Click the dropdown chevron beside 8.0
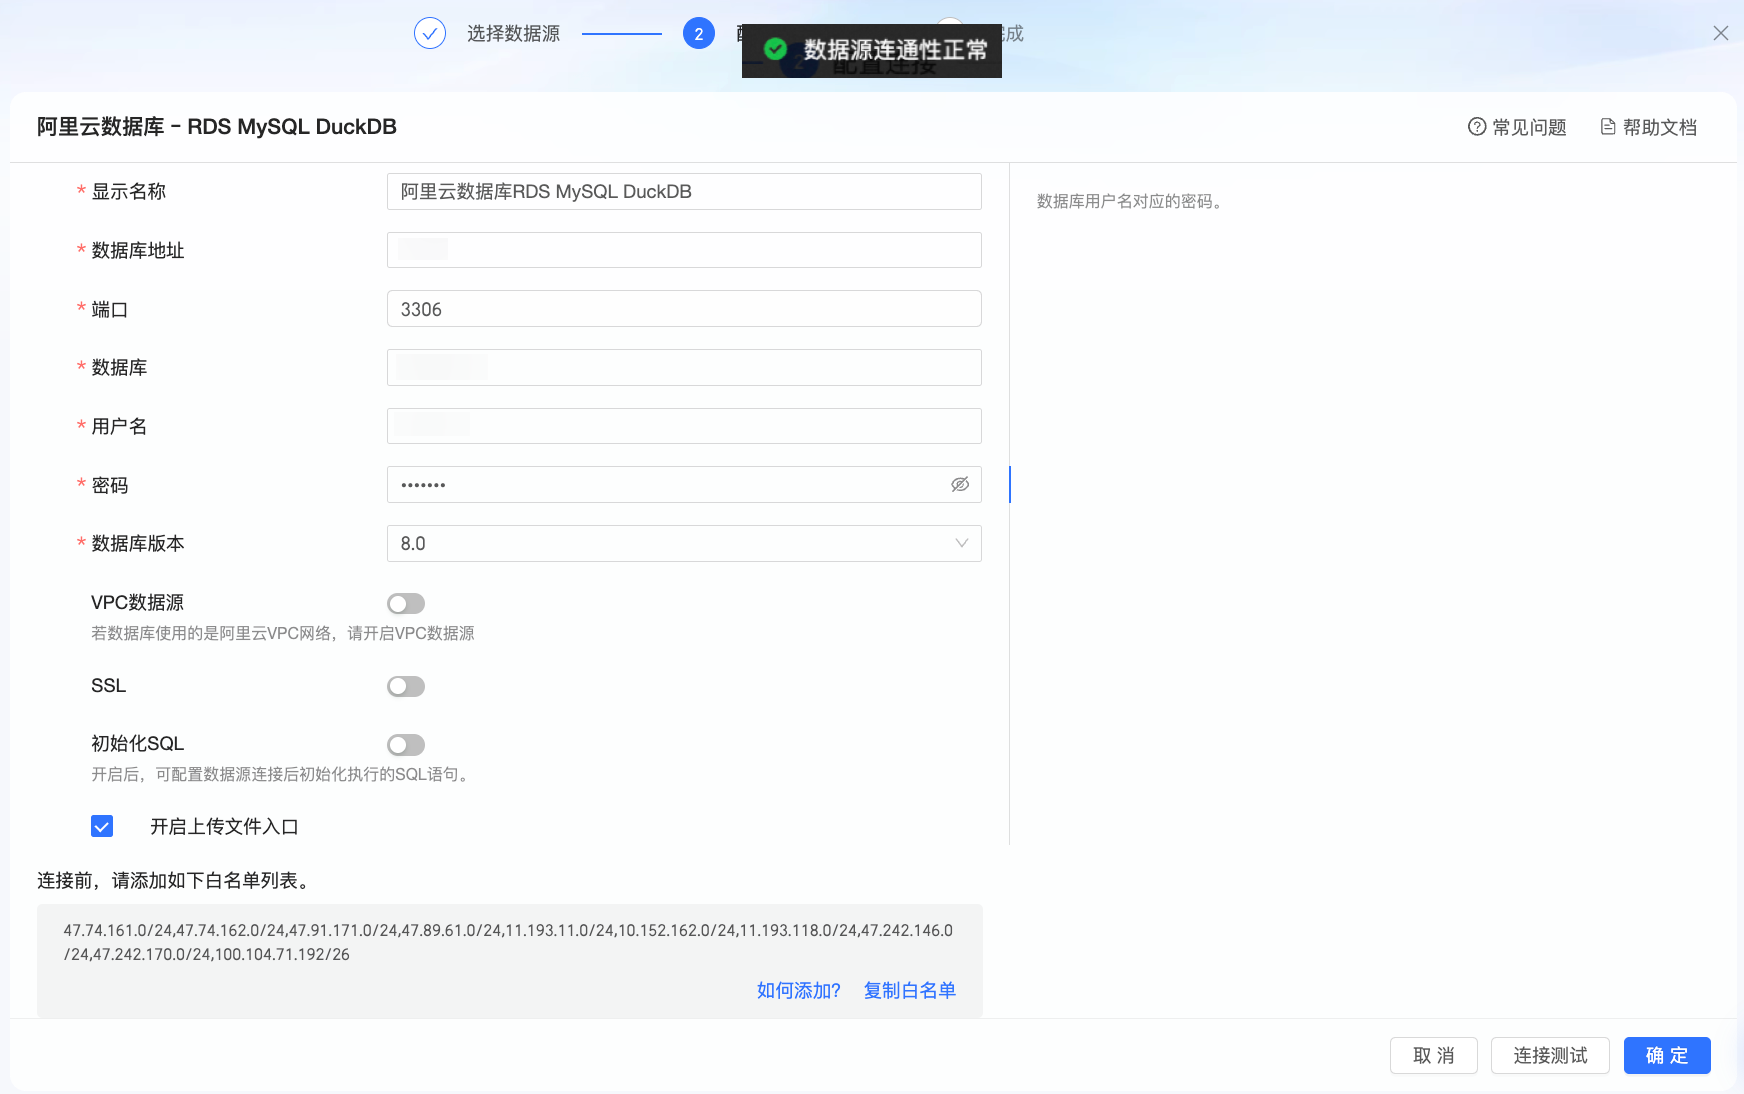 (x=962, y=543)
